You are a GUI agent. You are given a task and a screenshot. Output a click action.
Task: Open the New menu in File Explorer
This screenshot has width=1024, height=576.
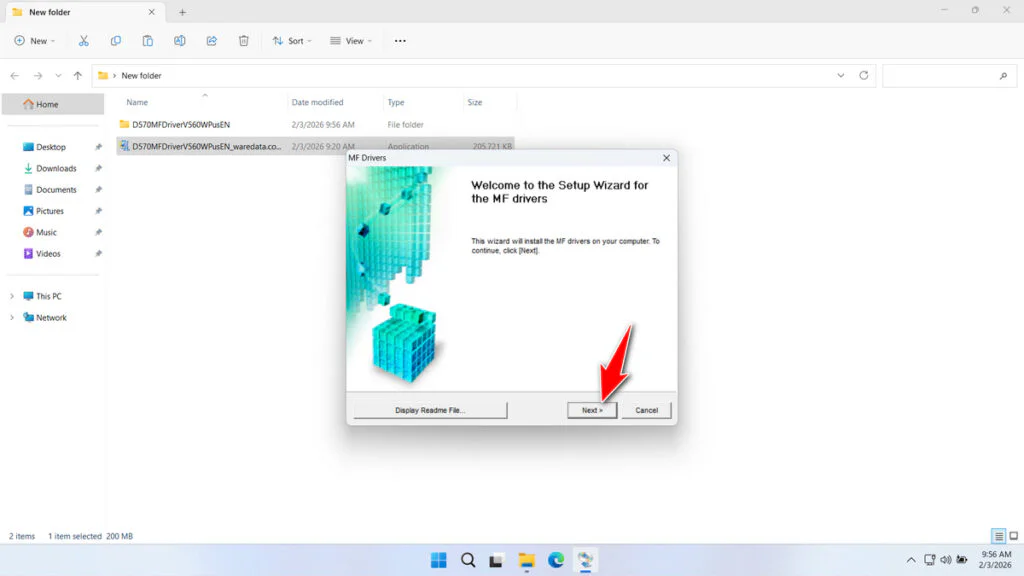pyautogui.click(x=33, y=40)
